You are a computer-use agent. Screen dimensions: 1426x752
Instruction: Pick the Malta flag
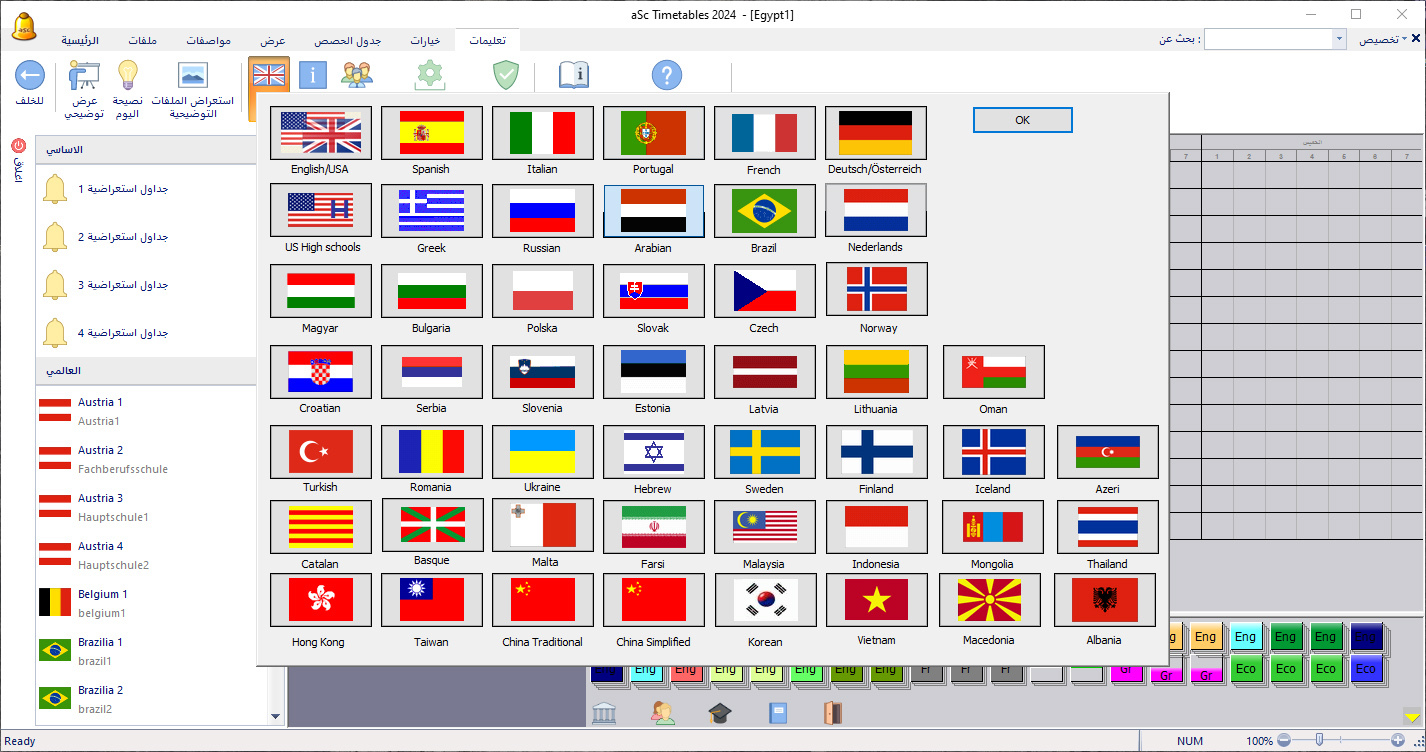[x=543, y=525]
